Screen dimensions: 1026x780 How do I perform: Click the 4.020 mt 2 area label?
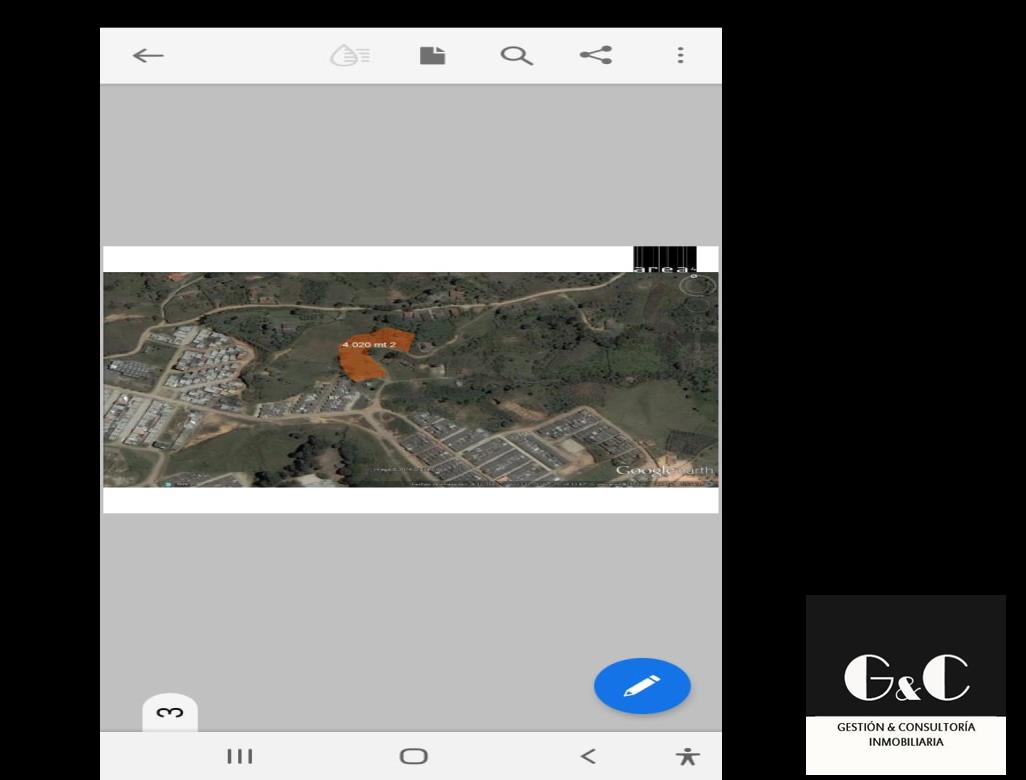tap(369, 344)
